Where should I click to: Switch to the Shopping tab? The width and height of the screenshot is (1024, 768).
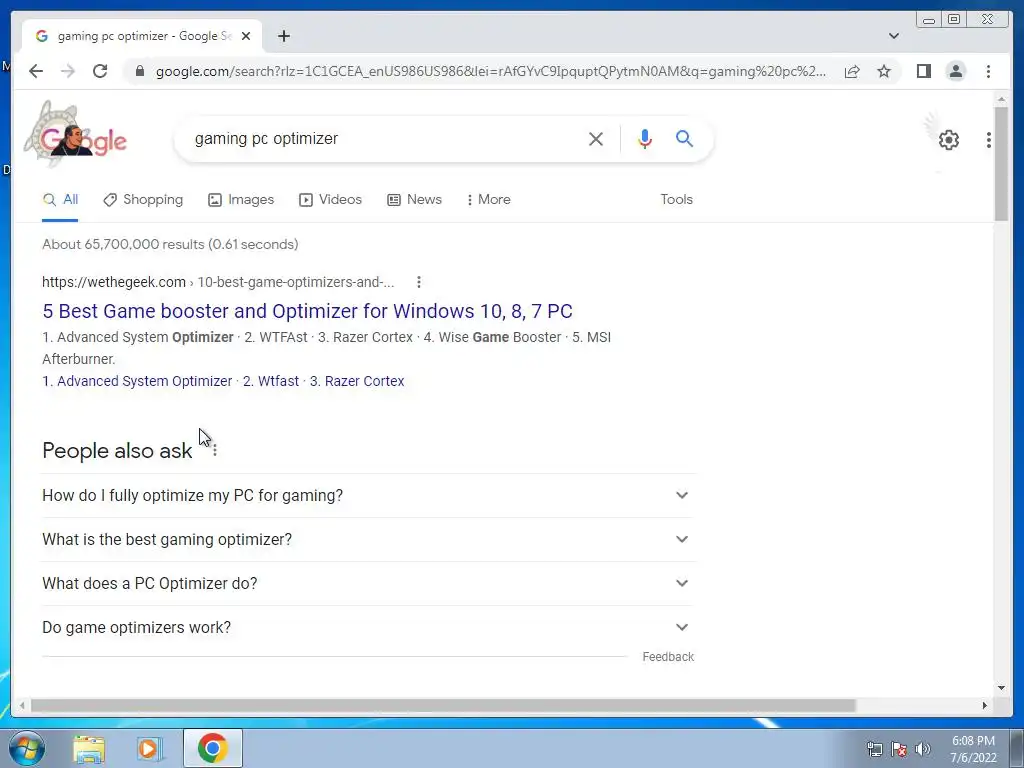(x=143, y=200)
